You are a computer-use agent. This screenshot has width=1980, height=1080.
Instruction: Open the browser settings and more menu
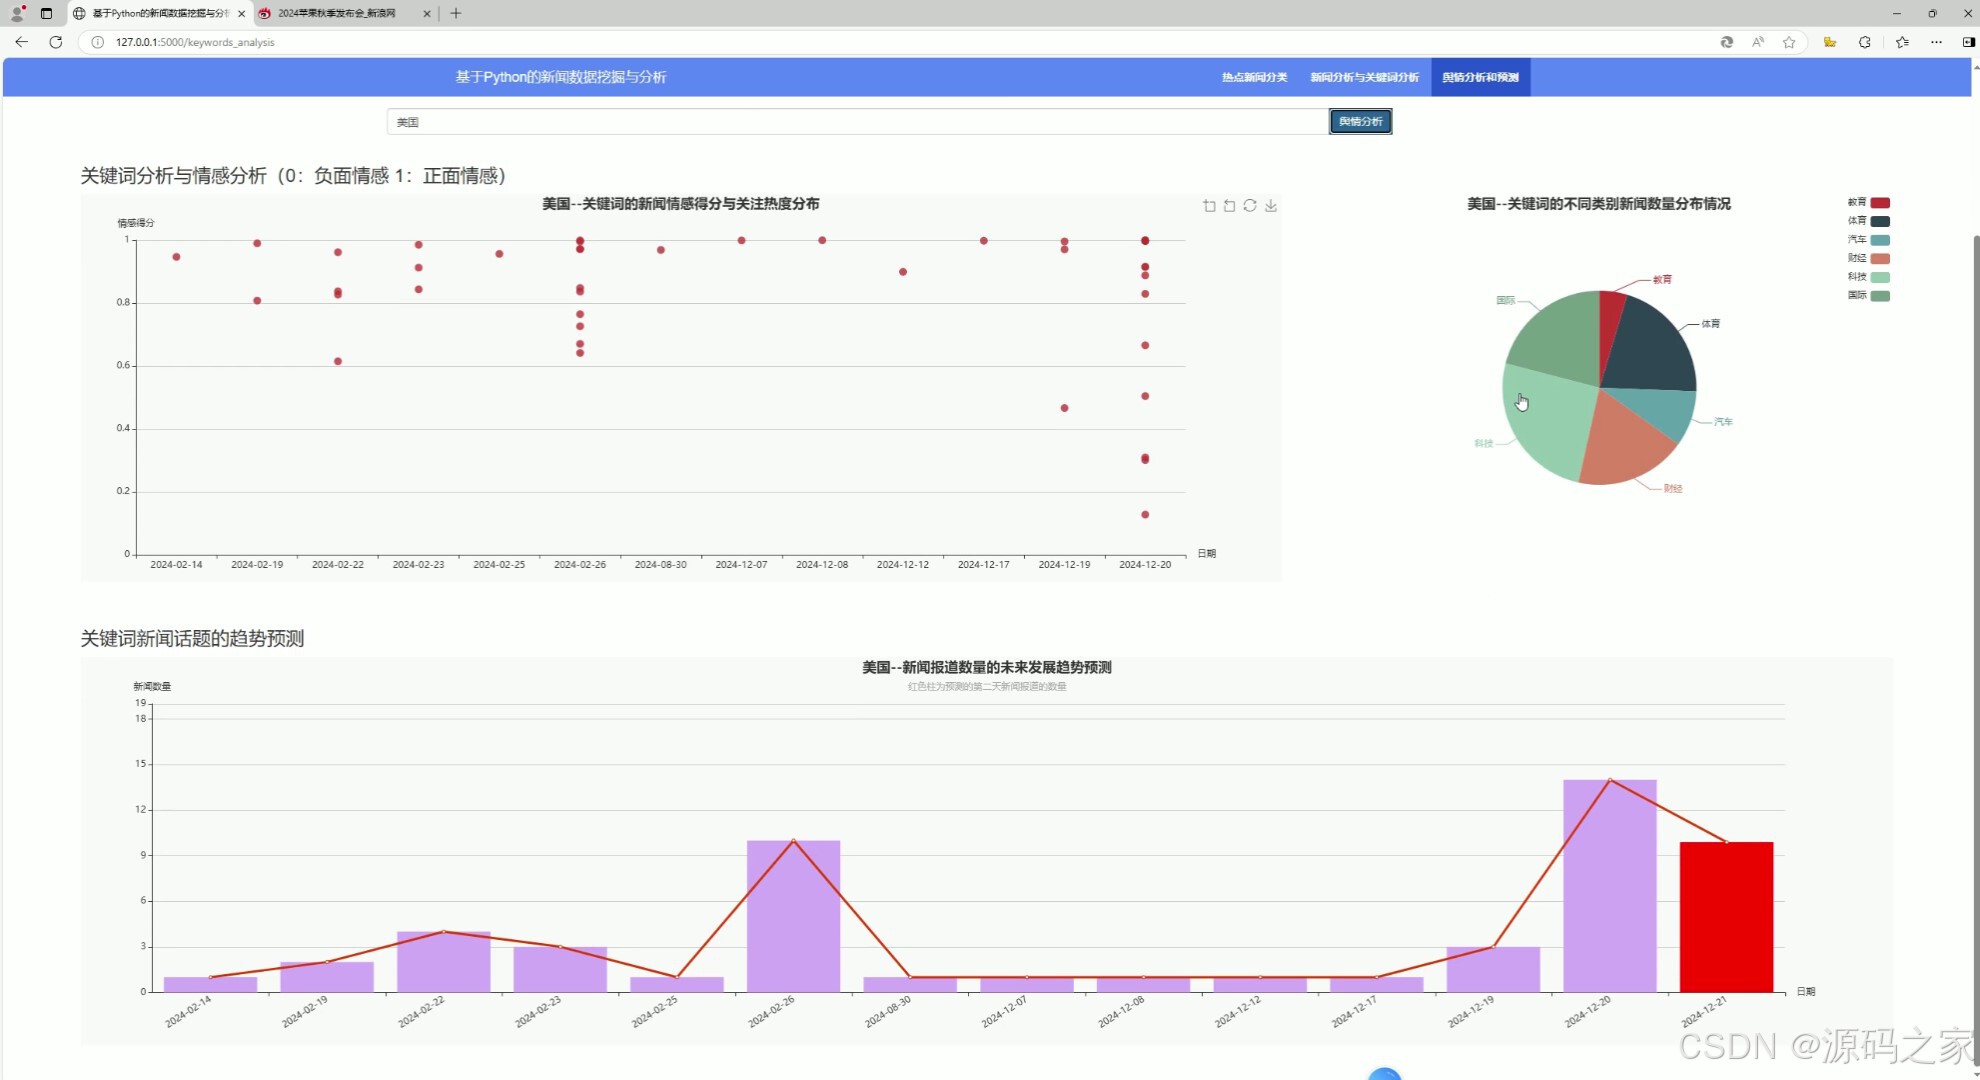coord(1936,42)
